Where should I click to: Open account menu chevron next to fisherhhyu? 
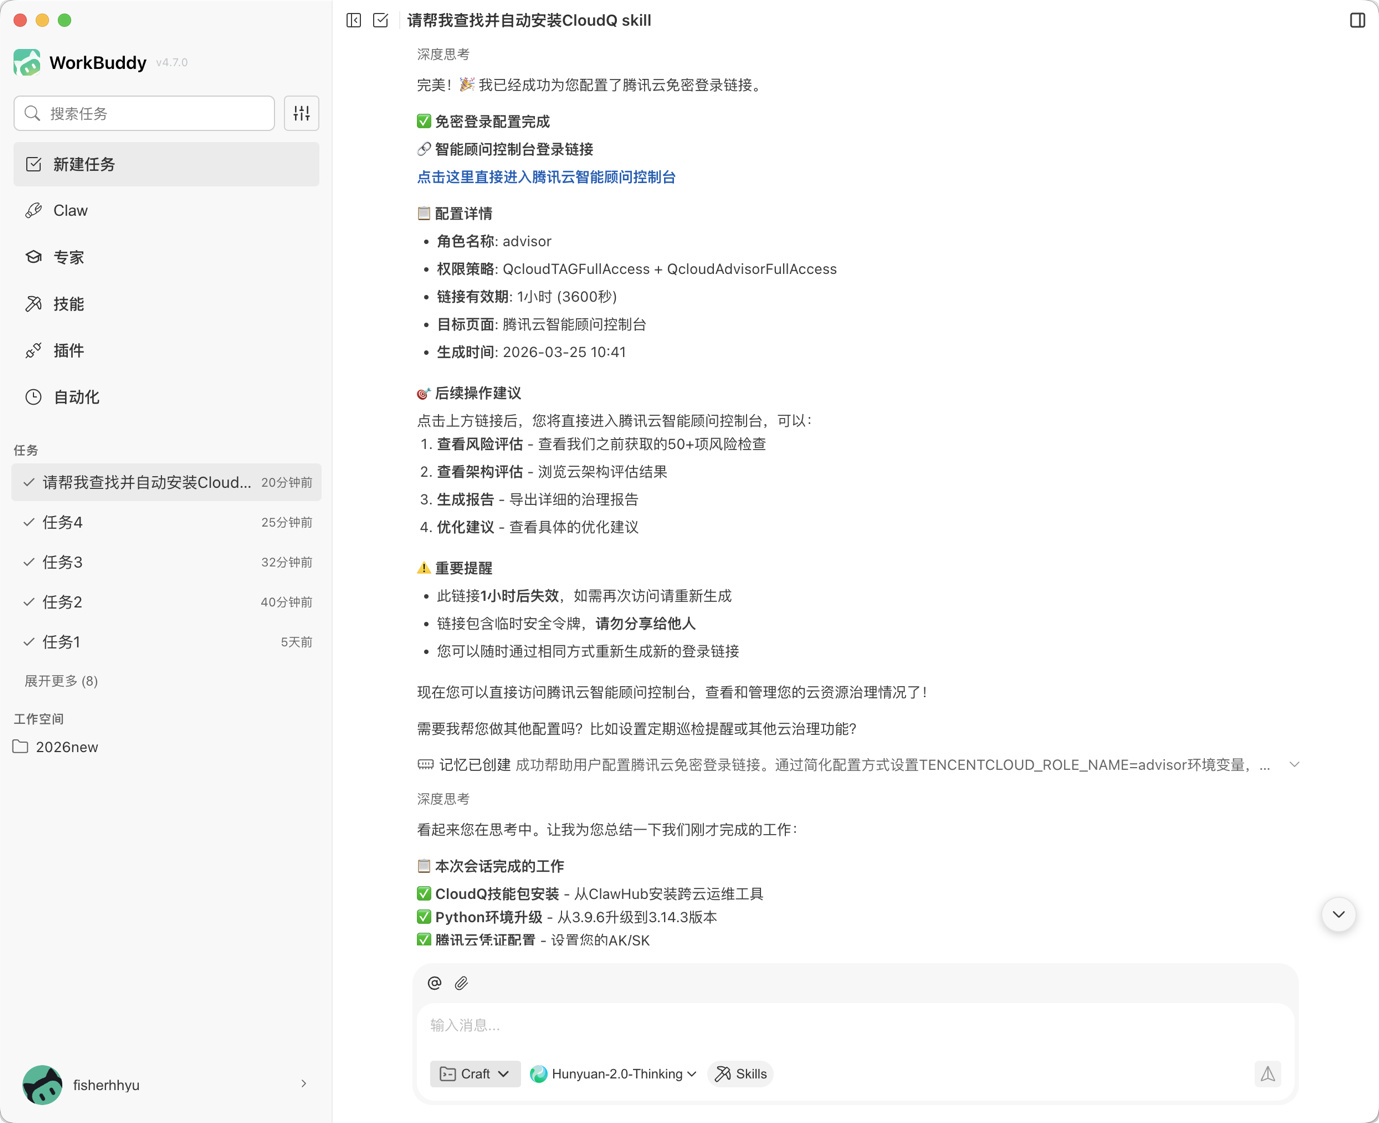[x=304, y=1084]
